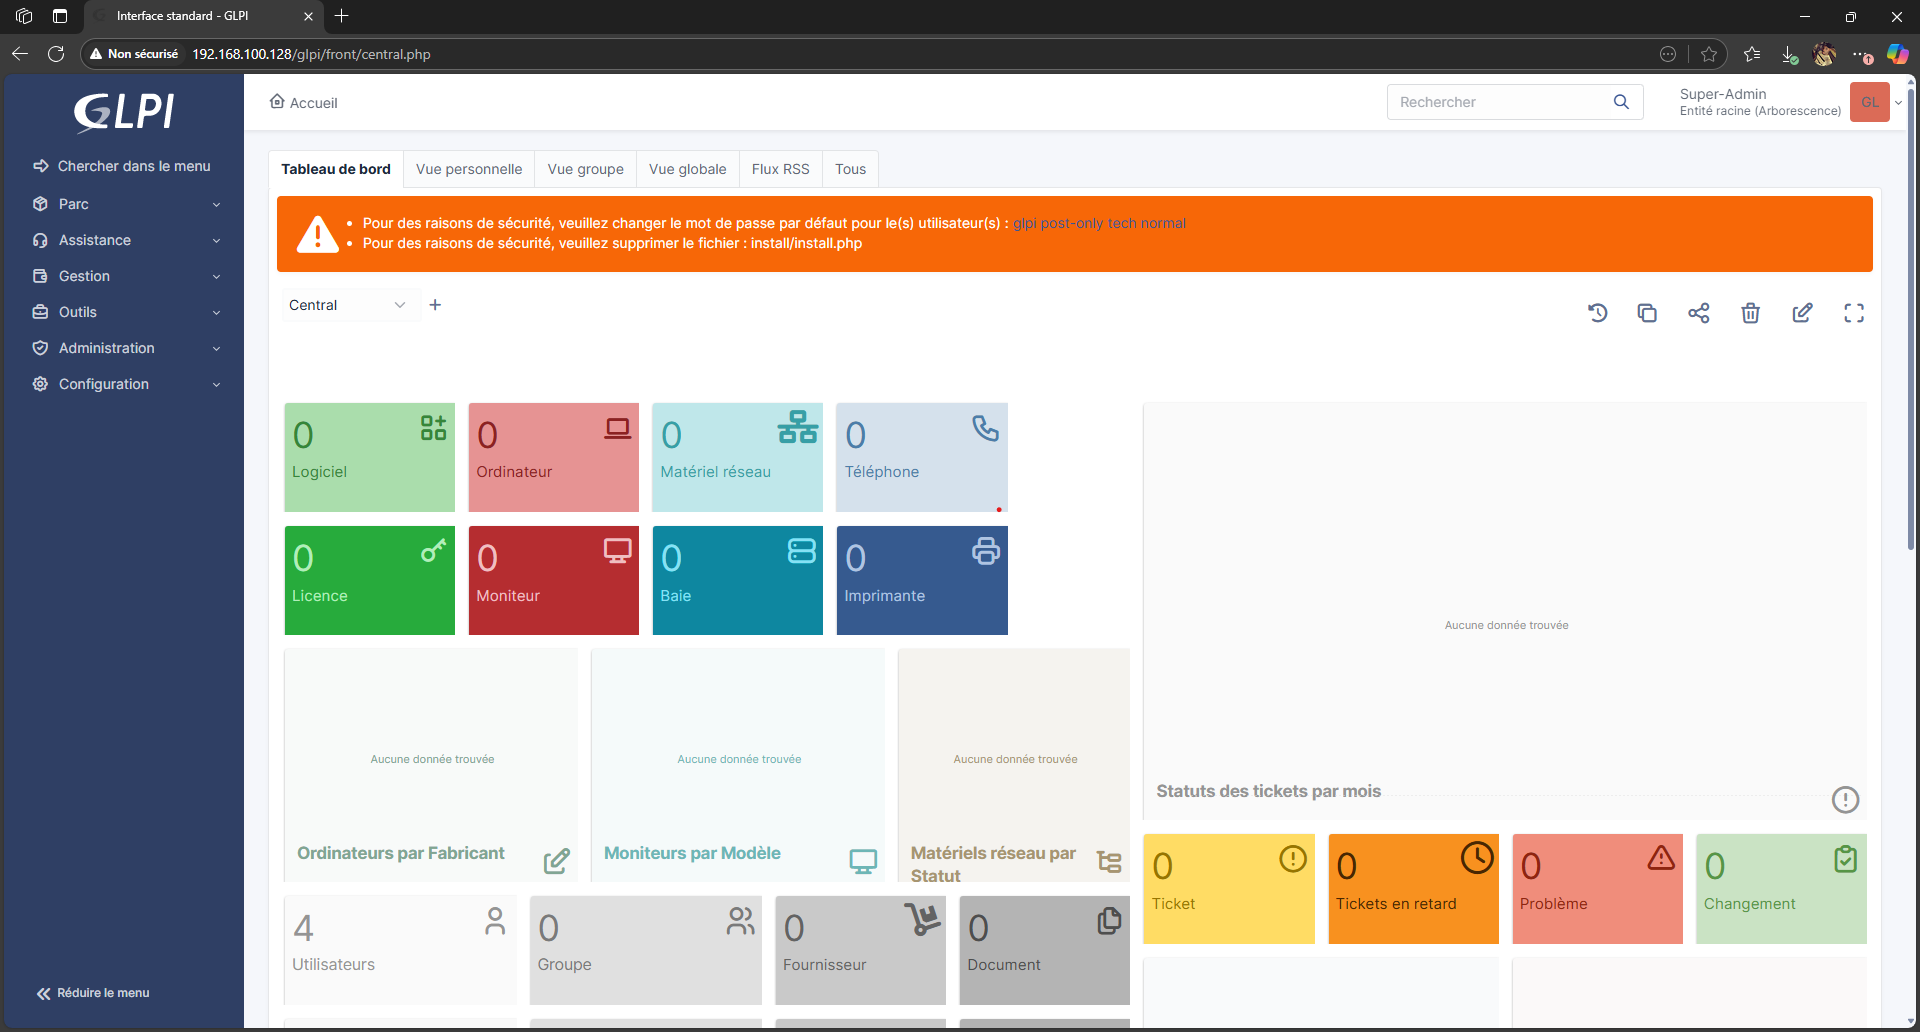Viewport: 1920px width, 1032px height.
Task: Open the dashboard history icon
Action: 1597,313
